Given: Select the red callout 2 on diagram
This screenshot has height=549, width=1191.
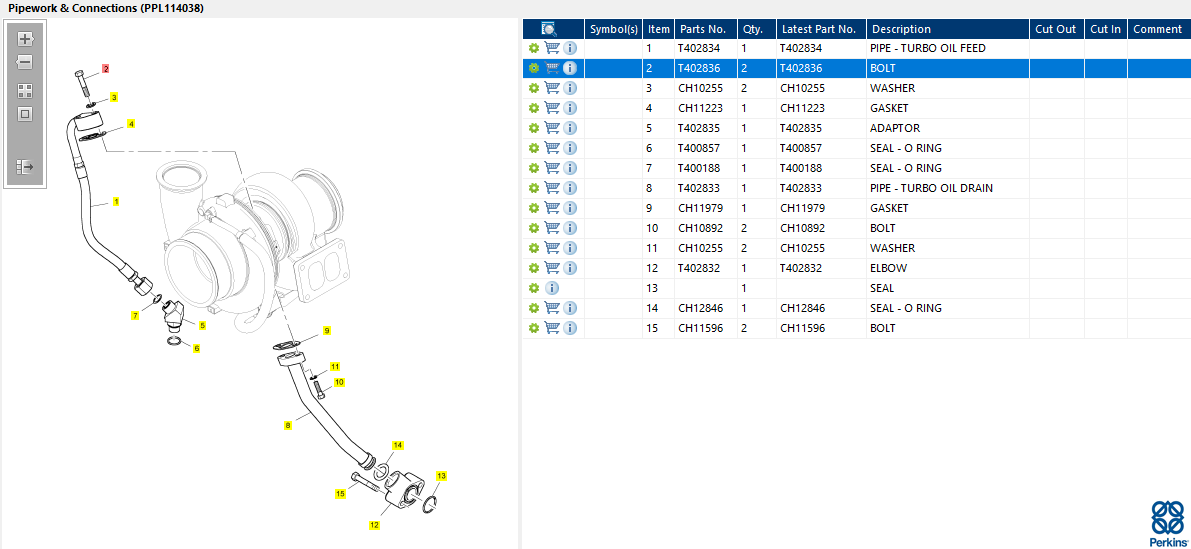Looking at the screenshot, I should click(x=106, y=68).
